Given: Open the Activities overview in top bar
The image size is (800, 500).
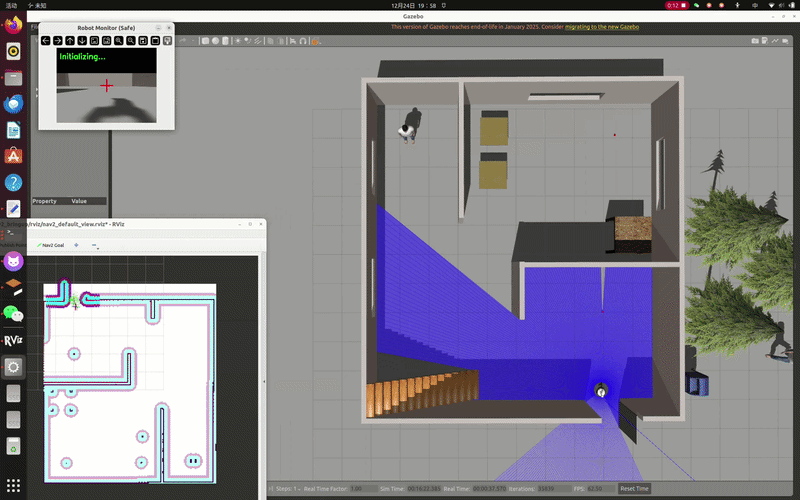Looking at the screenshot, I should [11, 5].
